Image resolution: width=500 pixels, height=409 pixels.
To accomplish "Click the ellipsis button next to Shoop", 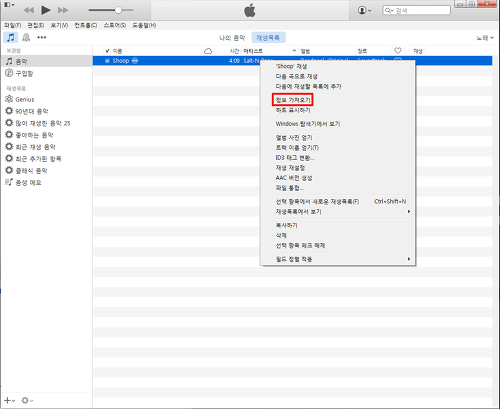I will [135, 61].
